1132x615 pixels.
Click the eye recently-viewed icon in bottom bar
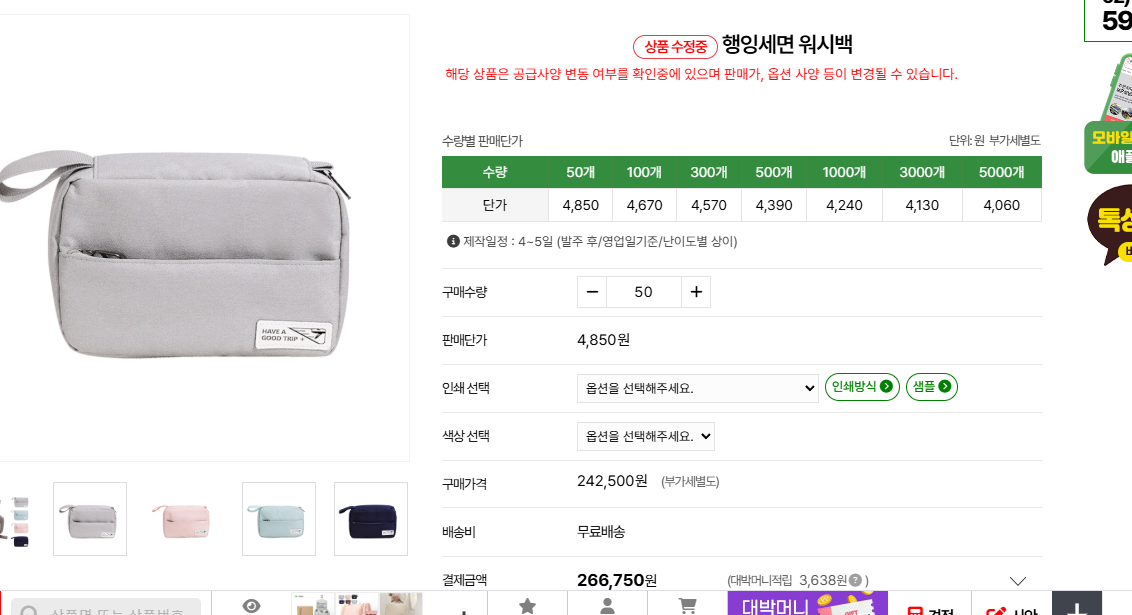click(x=251, y=605)
